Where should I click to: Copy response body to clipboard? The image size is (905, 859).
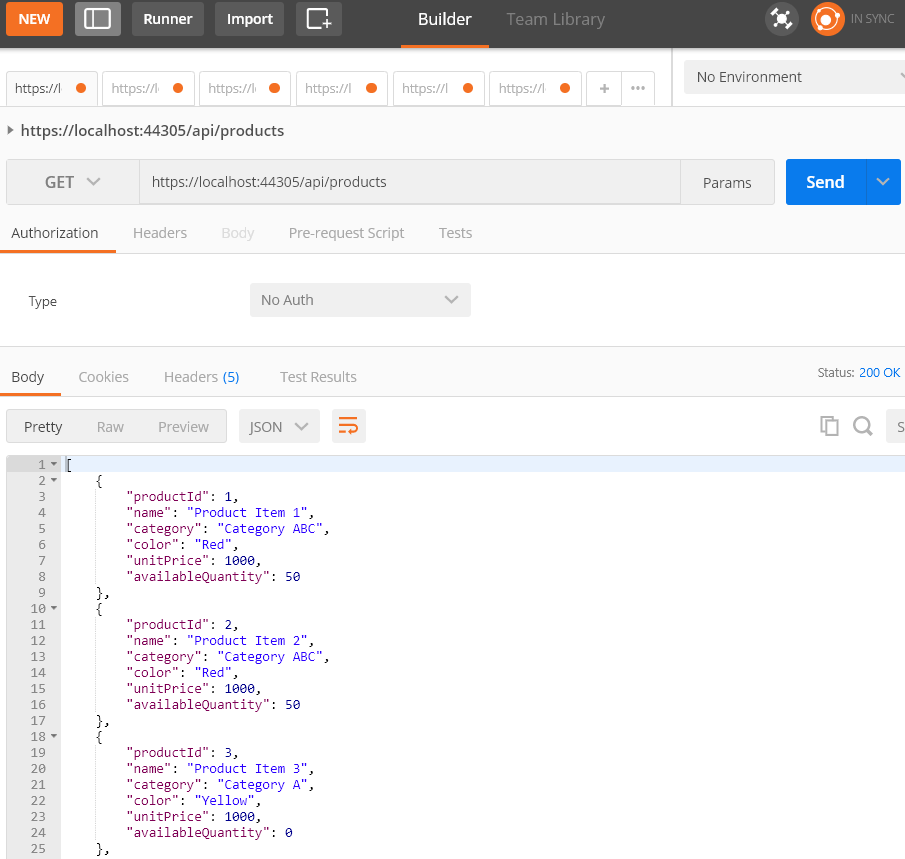click(829, 426)
